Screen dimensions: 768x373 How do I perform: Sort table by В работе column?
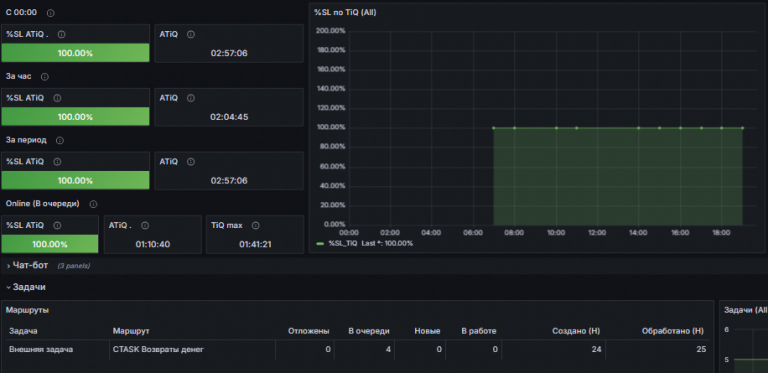click(479, 331)
